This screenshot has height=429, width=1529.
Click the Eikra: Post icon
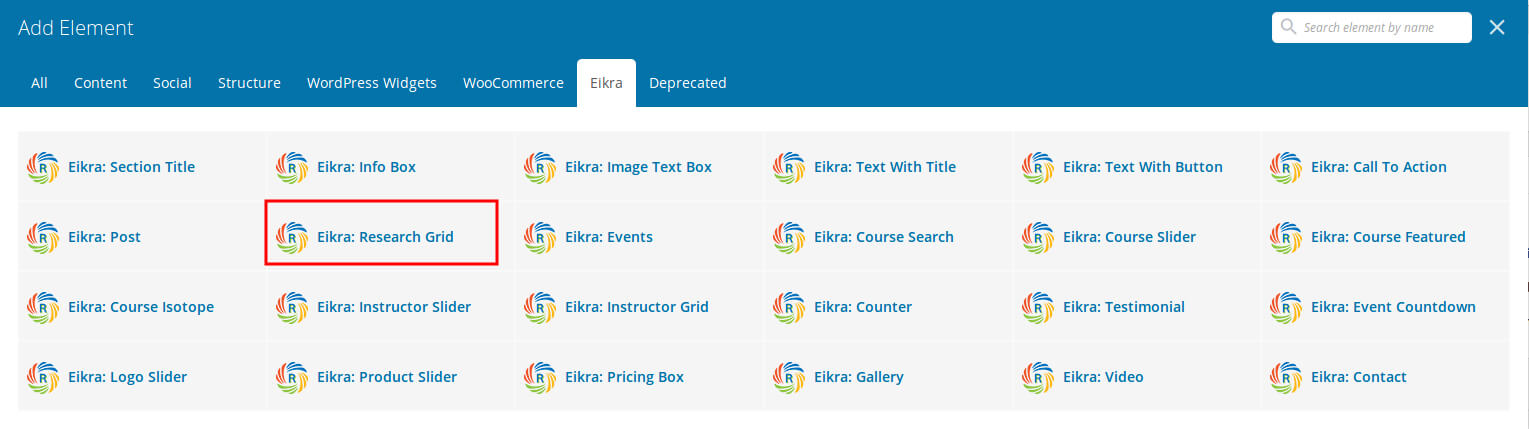(43, 237)
